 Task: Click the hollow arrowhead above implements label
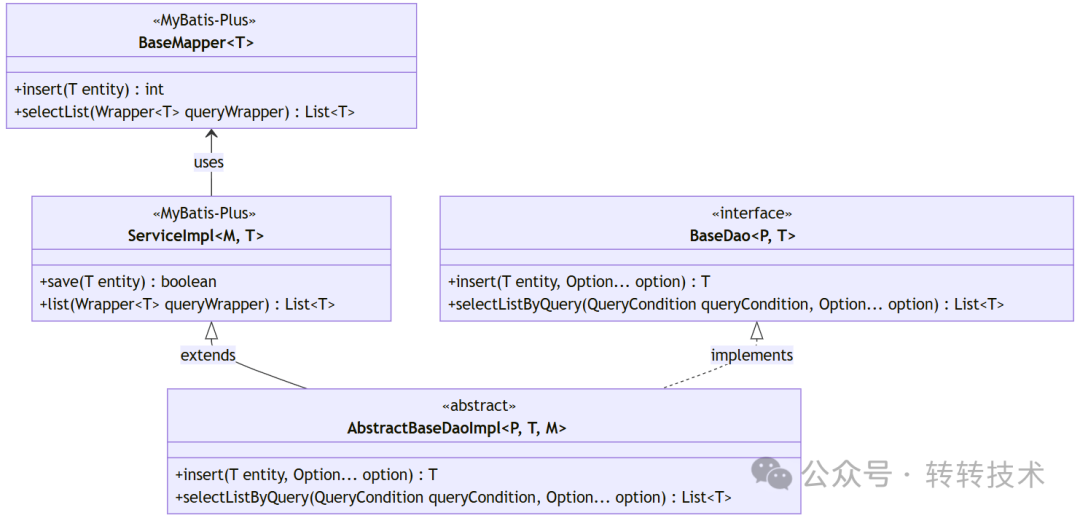point(757,331)
